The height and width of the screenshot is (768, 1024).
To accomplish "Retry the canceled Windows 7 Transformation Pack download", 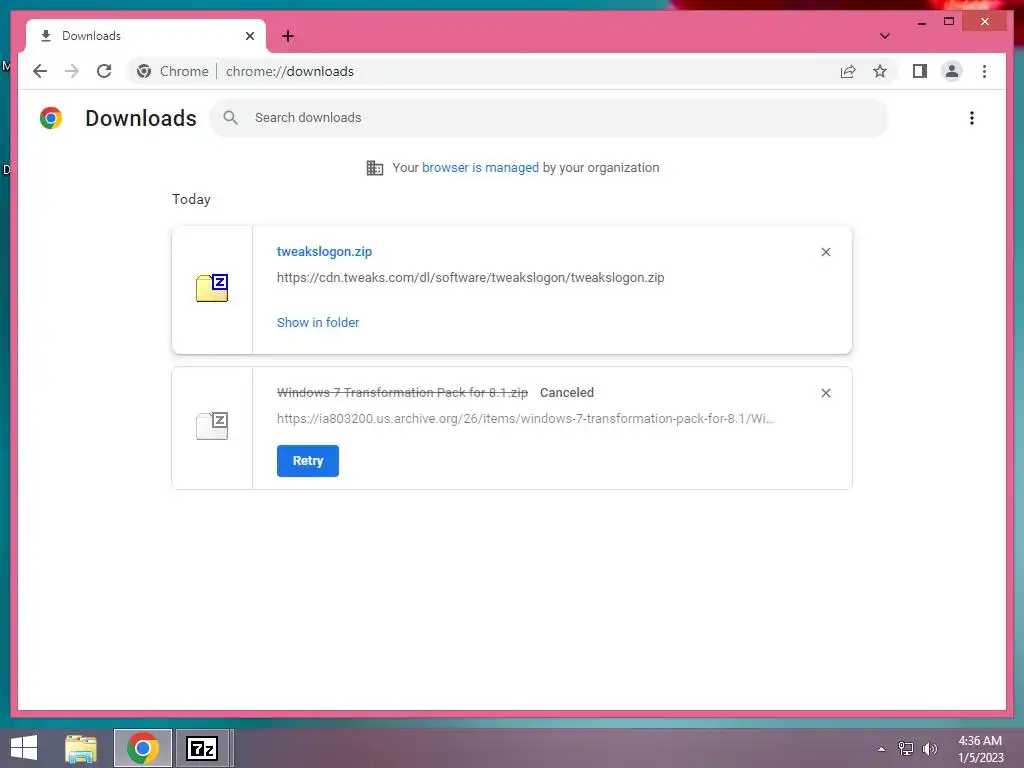I will (308, 461).
